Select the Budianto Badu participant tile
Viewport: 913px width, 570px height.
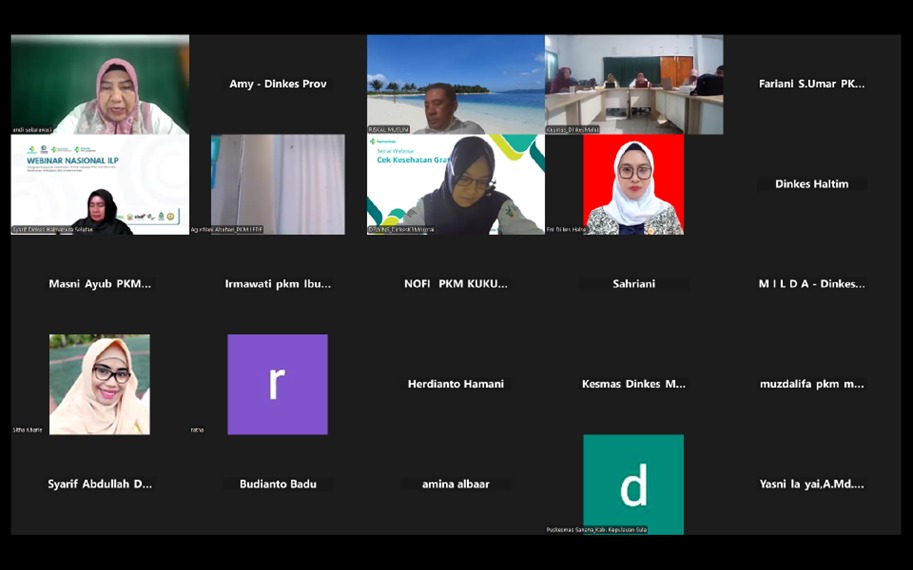(x=277, y=484)
